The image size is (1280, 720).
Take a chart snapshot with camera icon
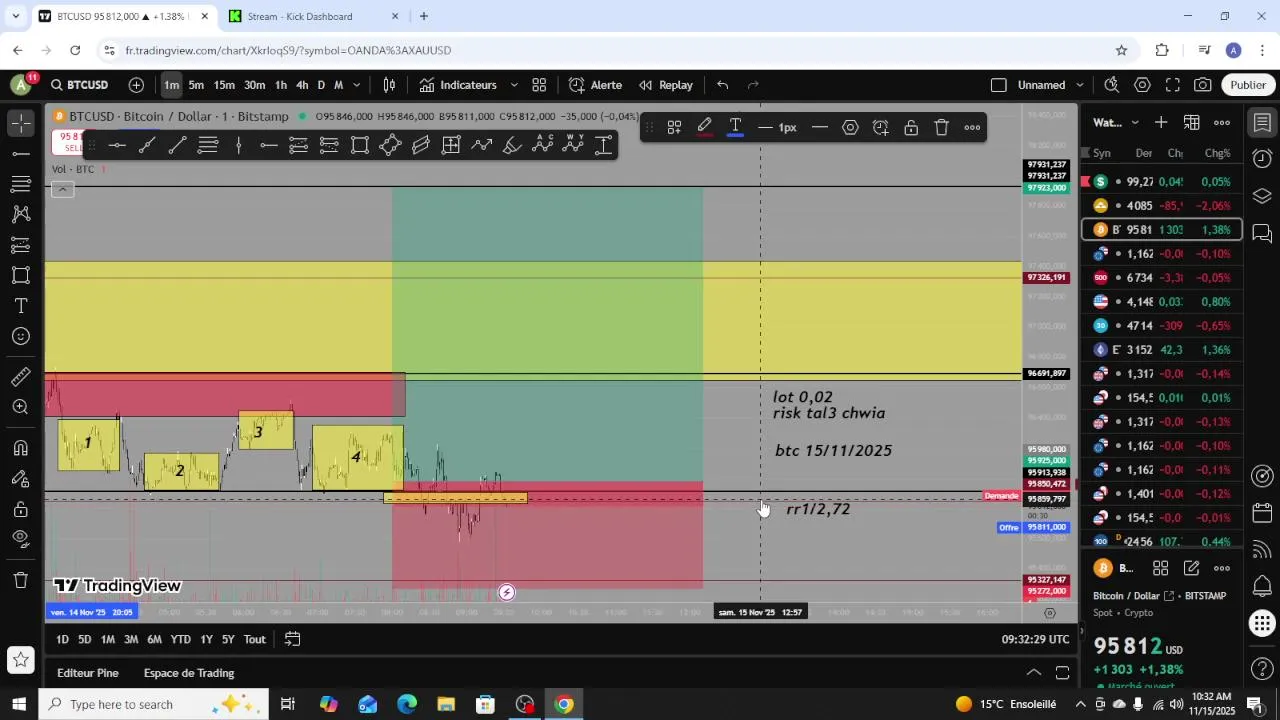point(1203,85)
